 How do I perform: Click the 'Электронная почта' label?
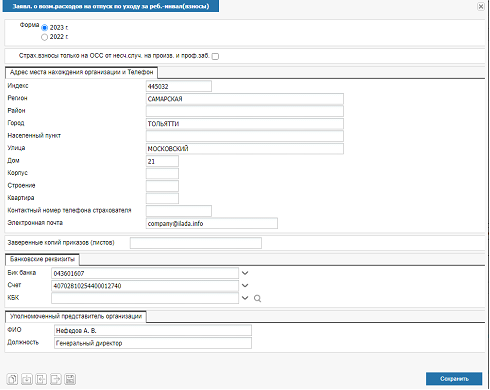[35, 223]
